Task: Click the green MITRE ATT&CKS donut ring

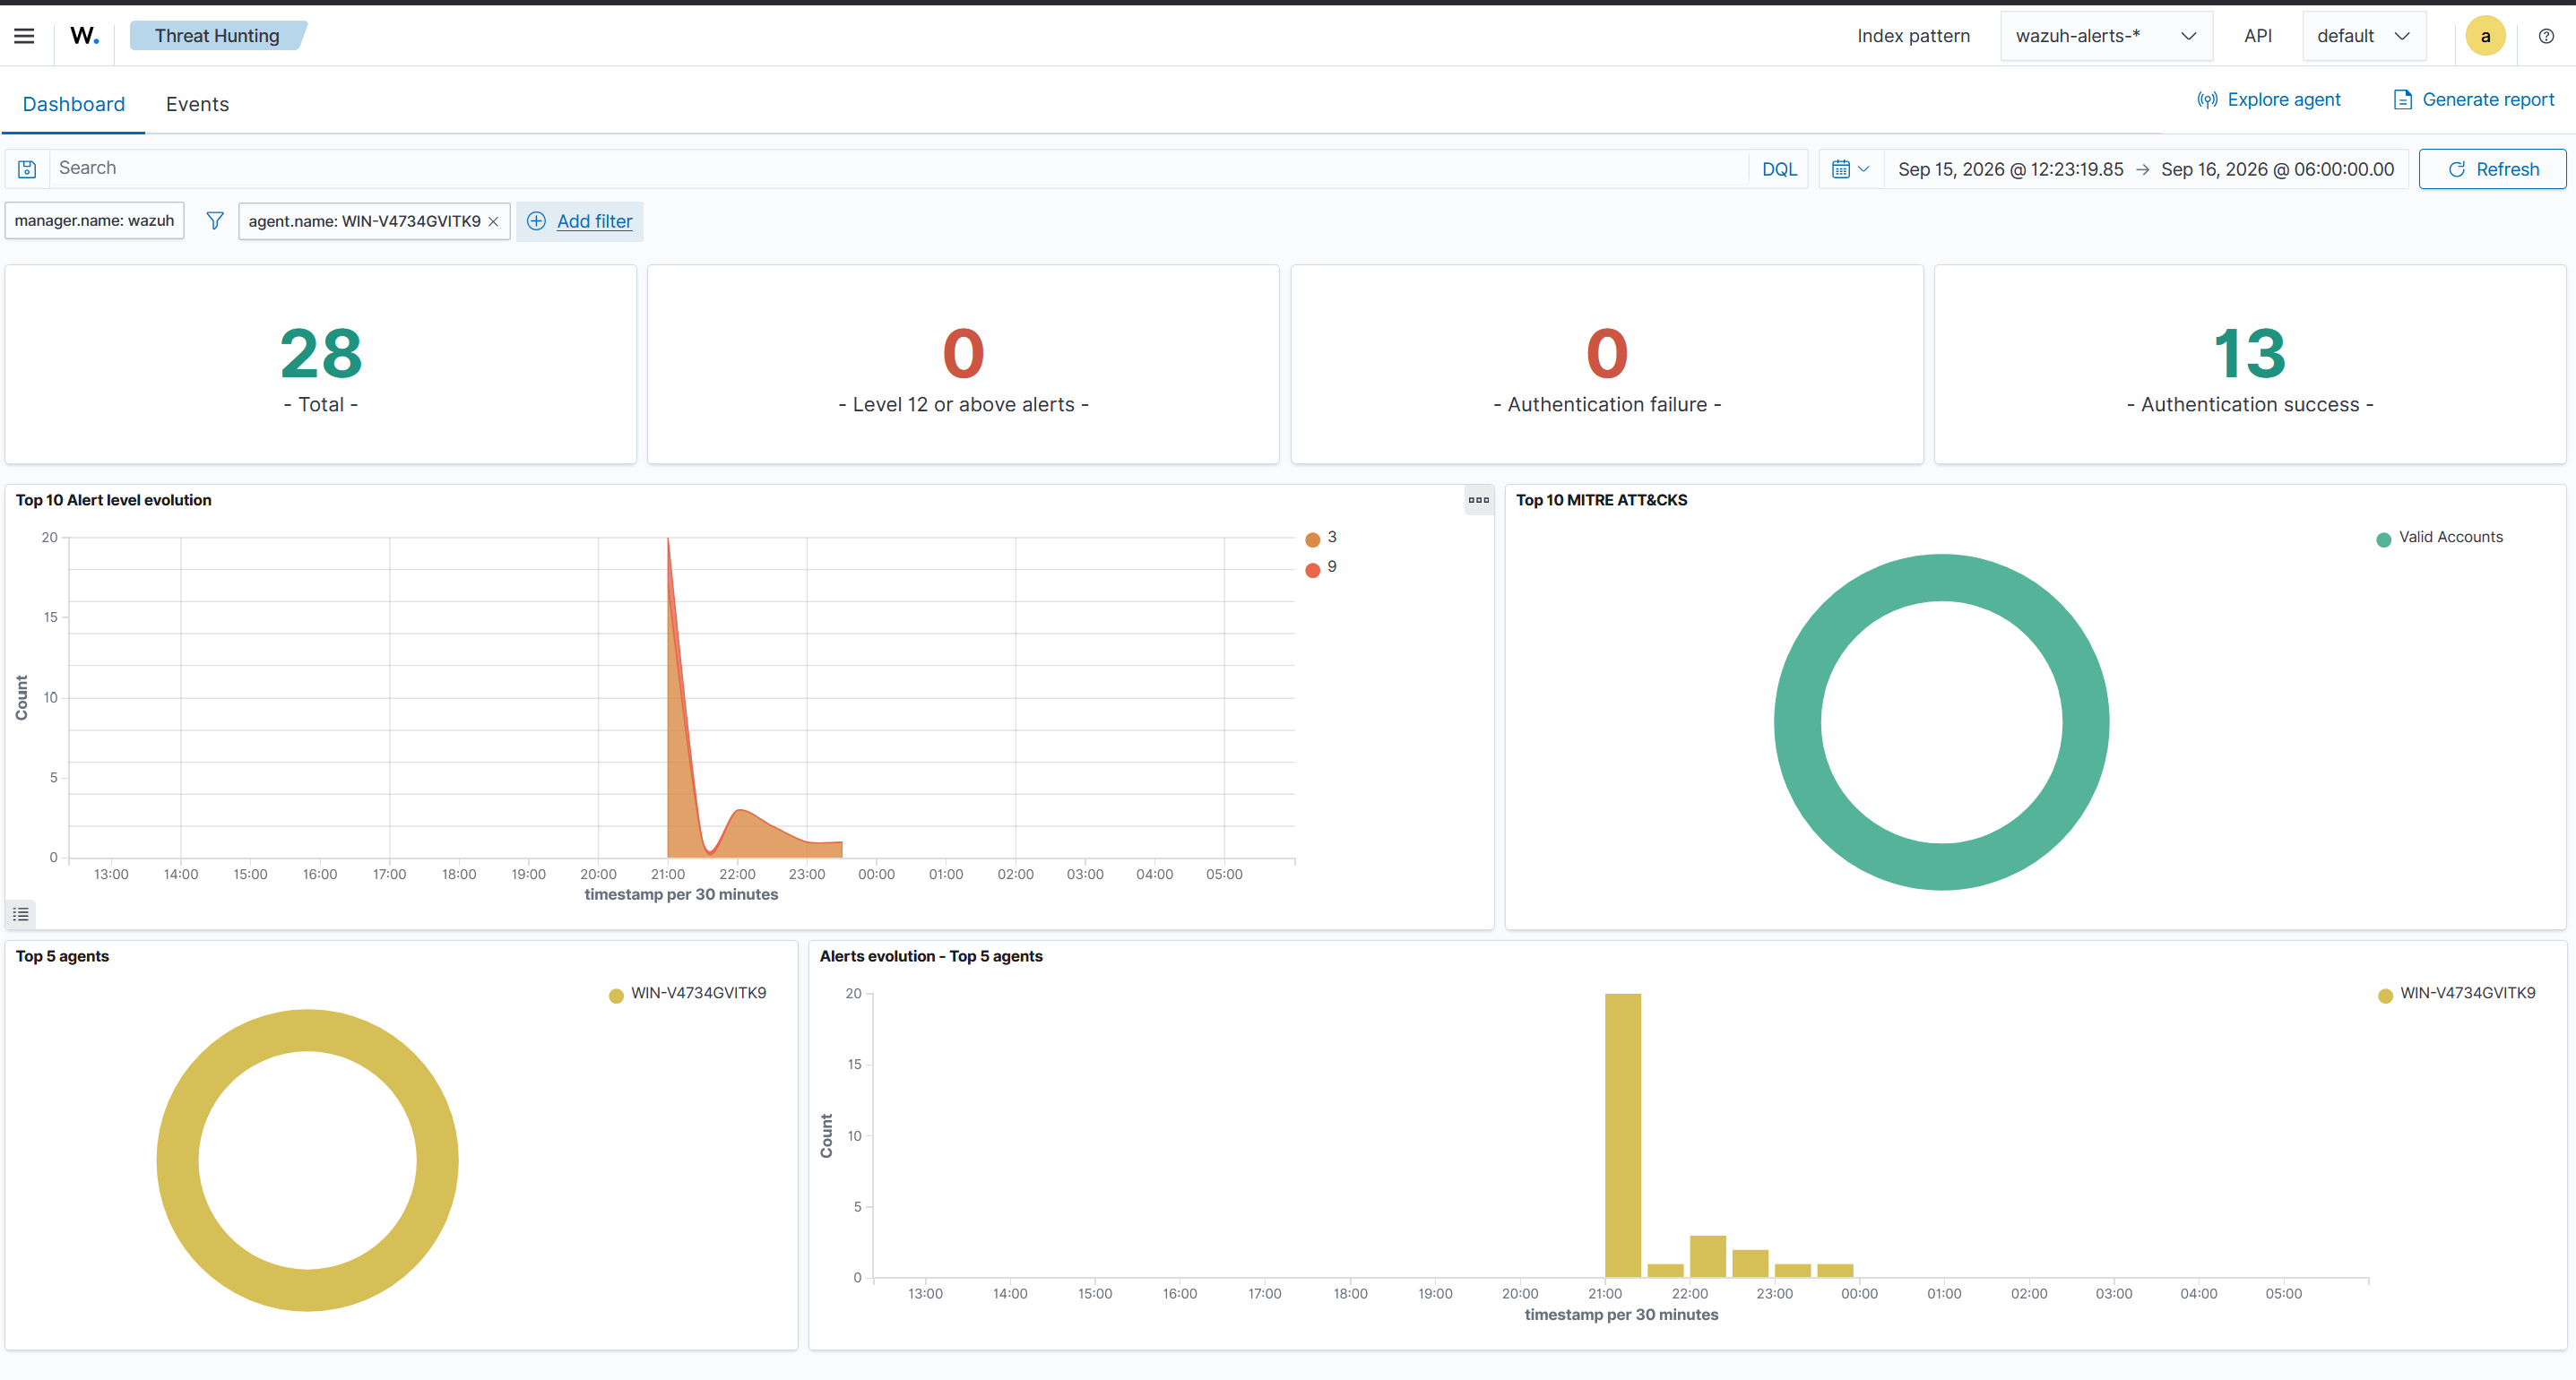Action: coord(1798,722)
